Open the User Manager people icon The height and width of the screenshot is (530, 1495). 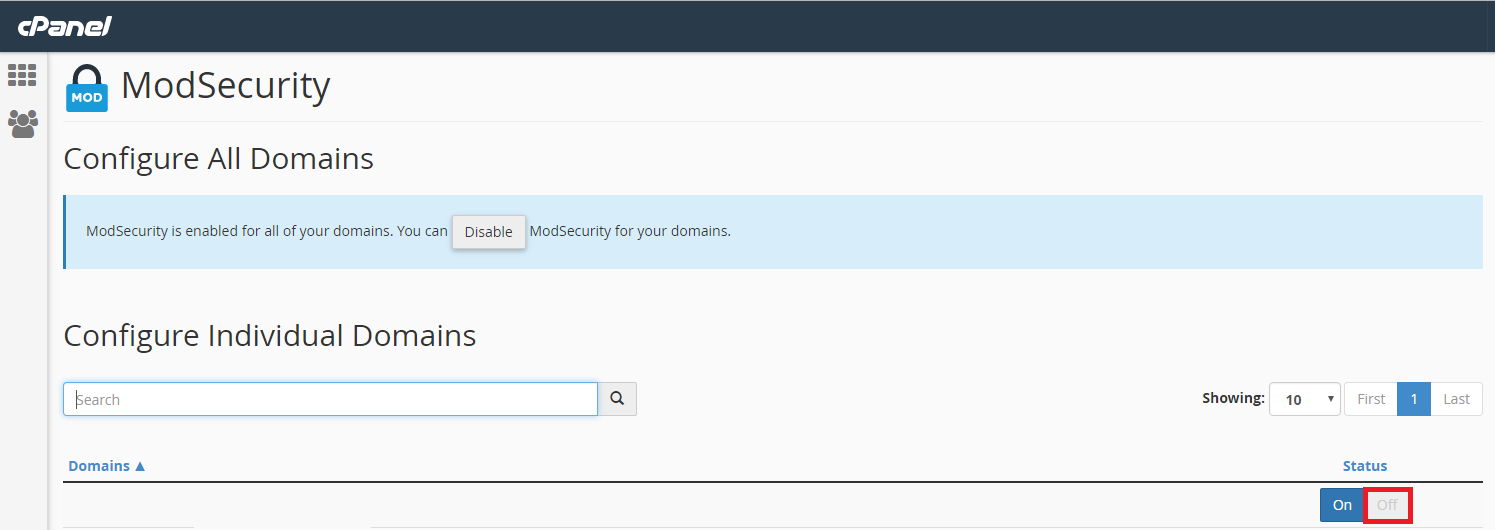[22, 124]
